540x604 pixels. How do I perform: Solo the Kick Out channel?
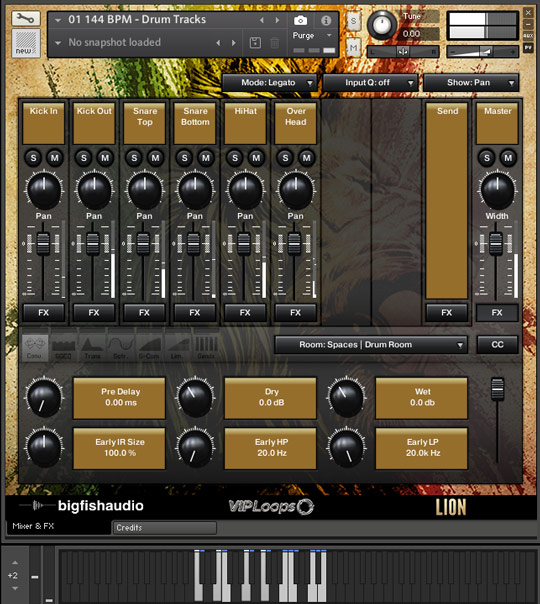click(x=84, y=158)
